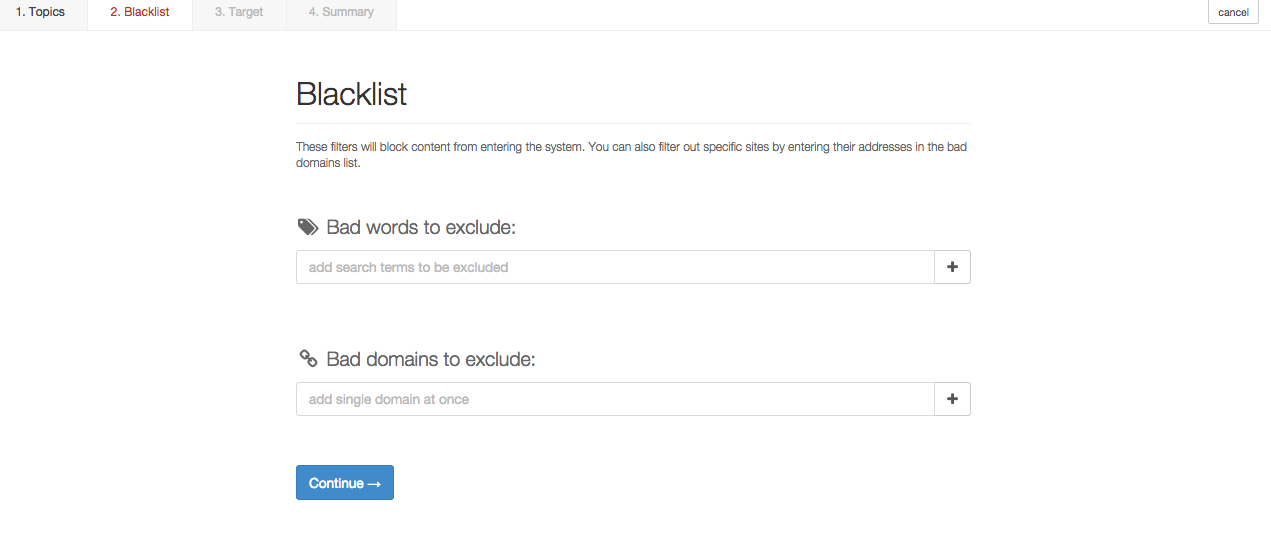Click the "domains list." text line
The height and width of the screenshot is (540, 1271).
(328, 163)
